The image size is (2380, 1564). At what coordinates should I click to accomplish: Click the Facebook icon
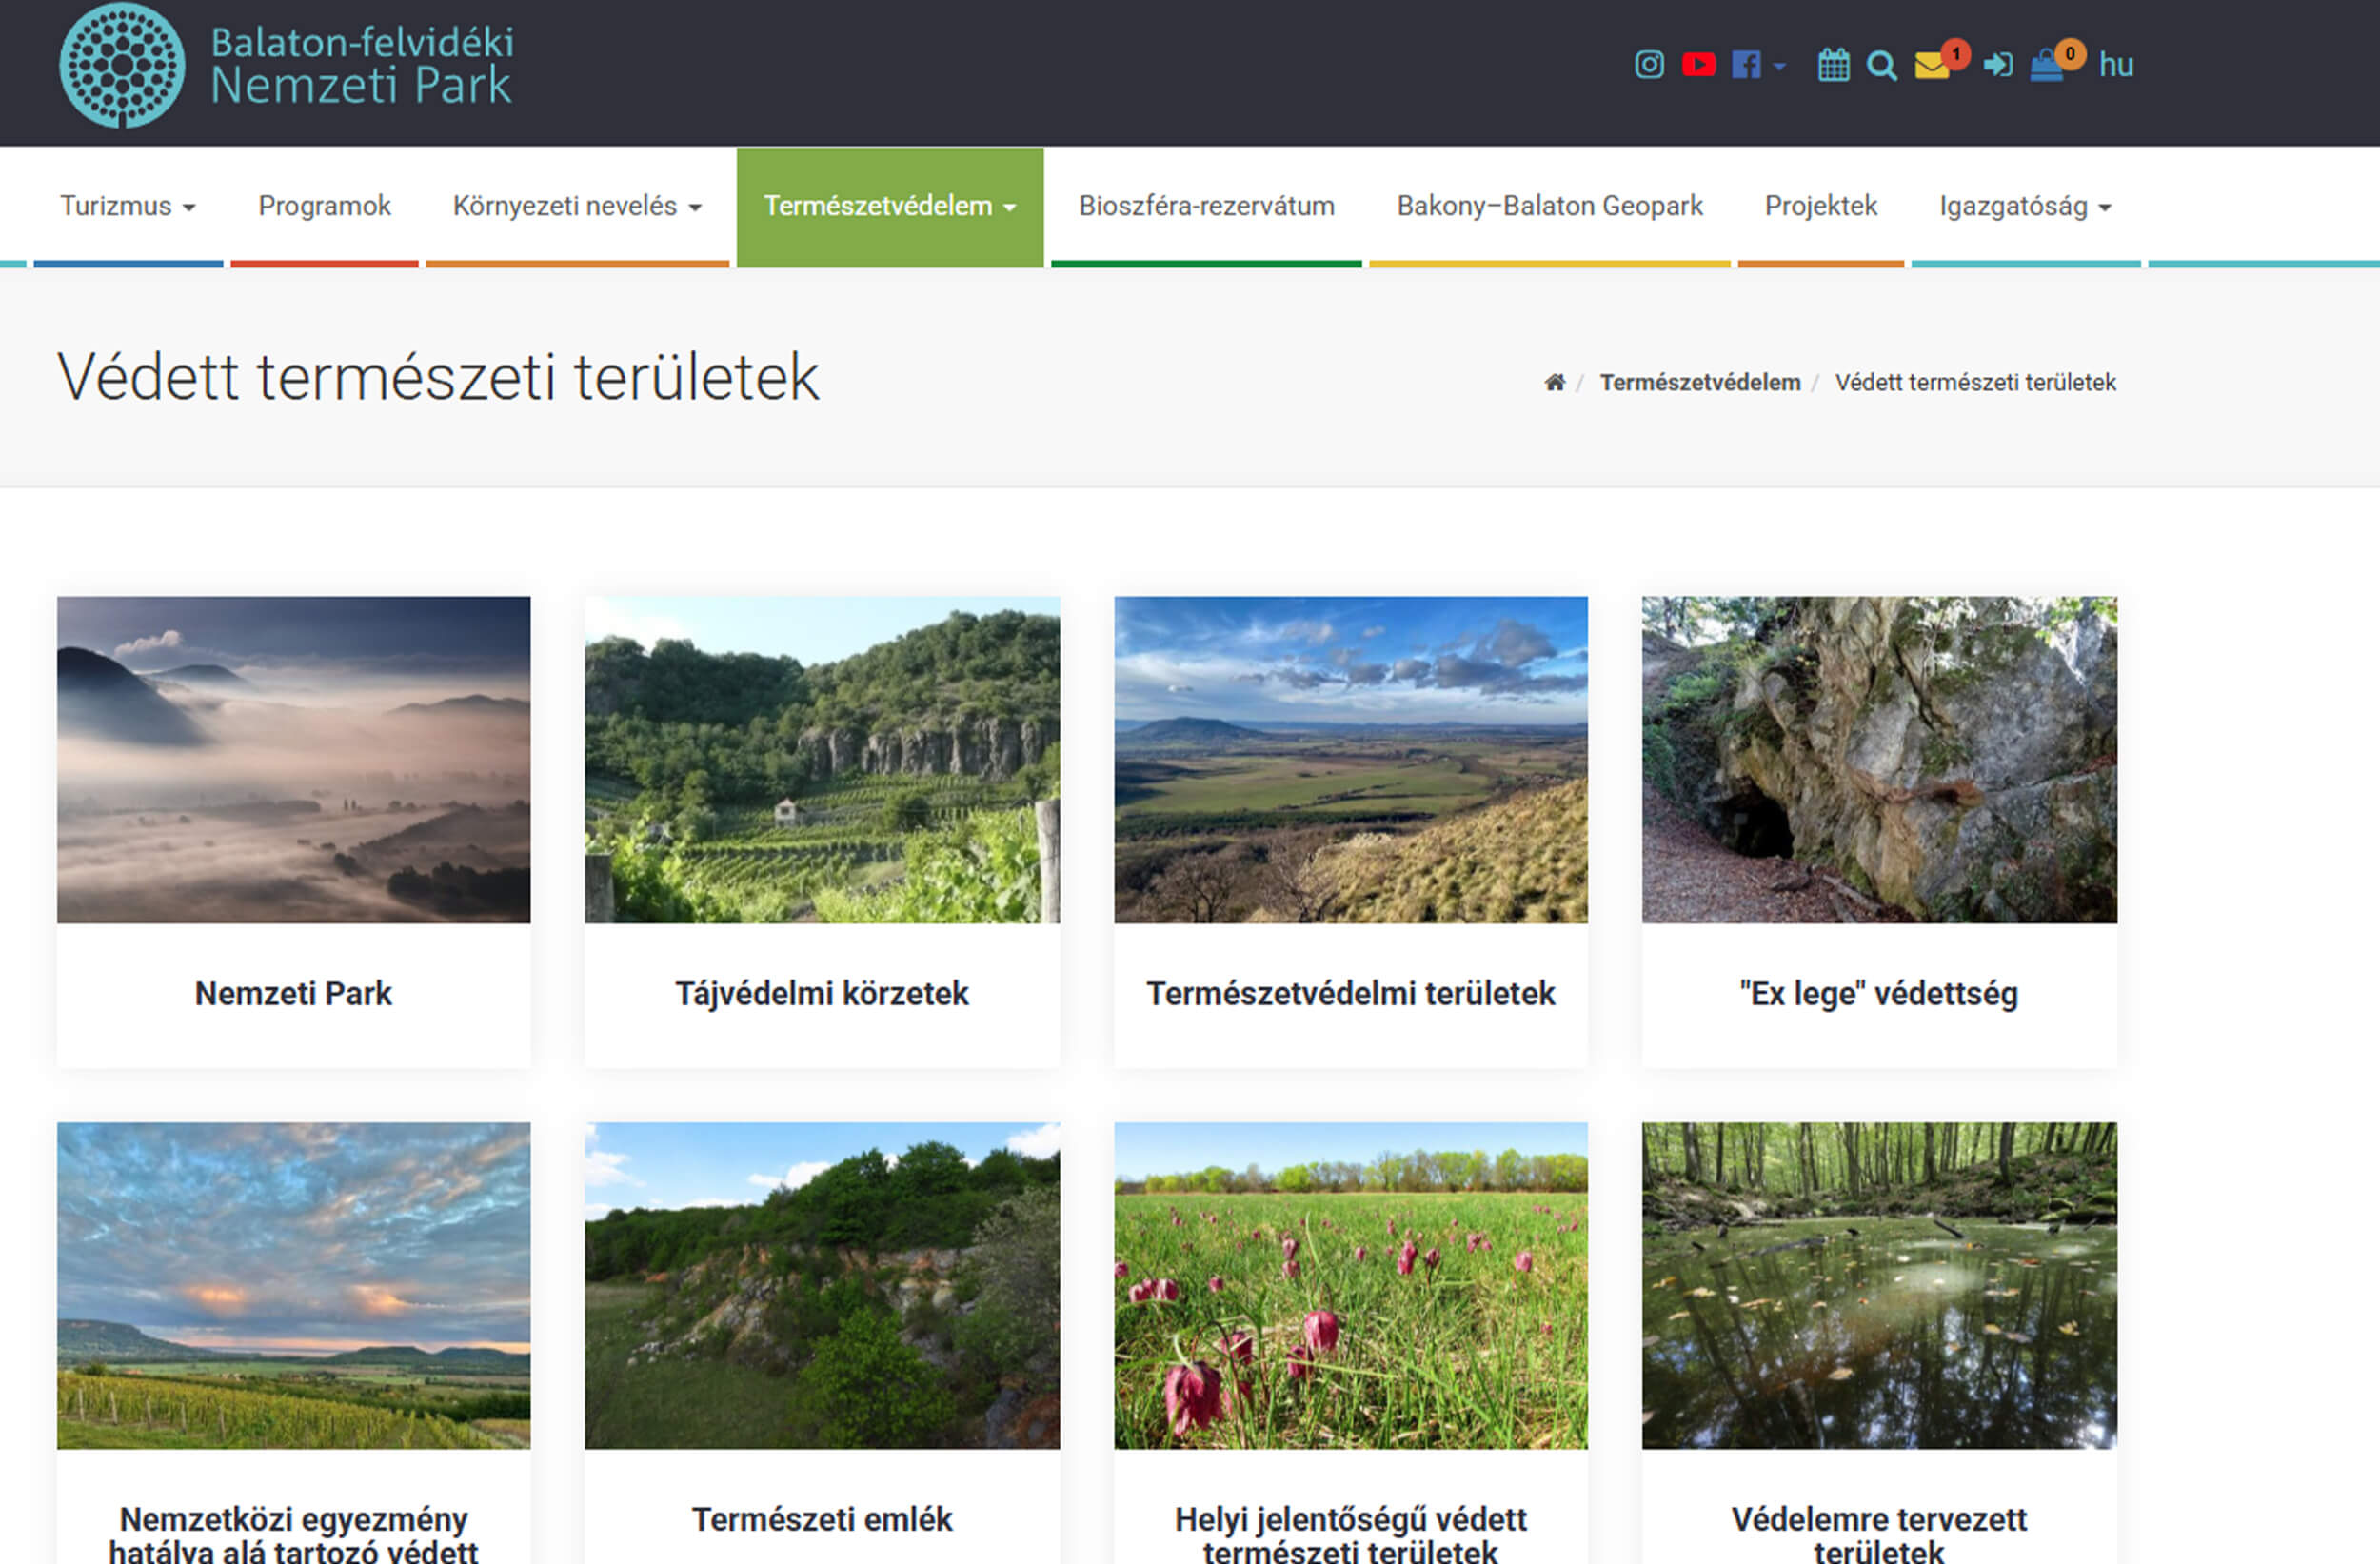tap(1745, 65)
